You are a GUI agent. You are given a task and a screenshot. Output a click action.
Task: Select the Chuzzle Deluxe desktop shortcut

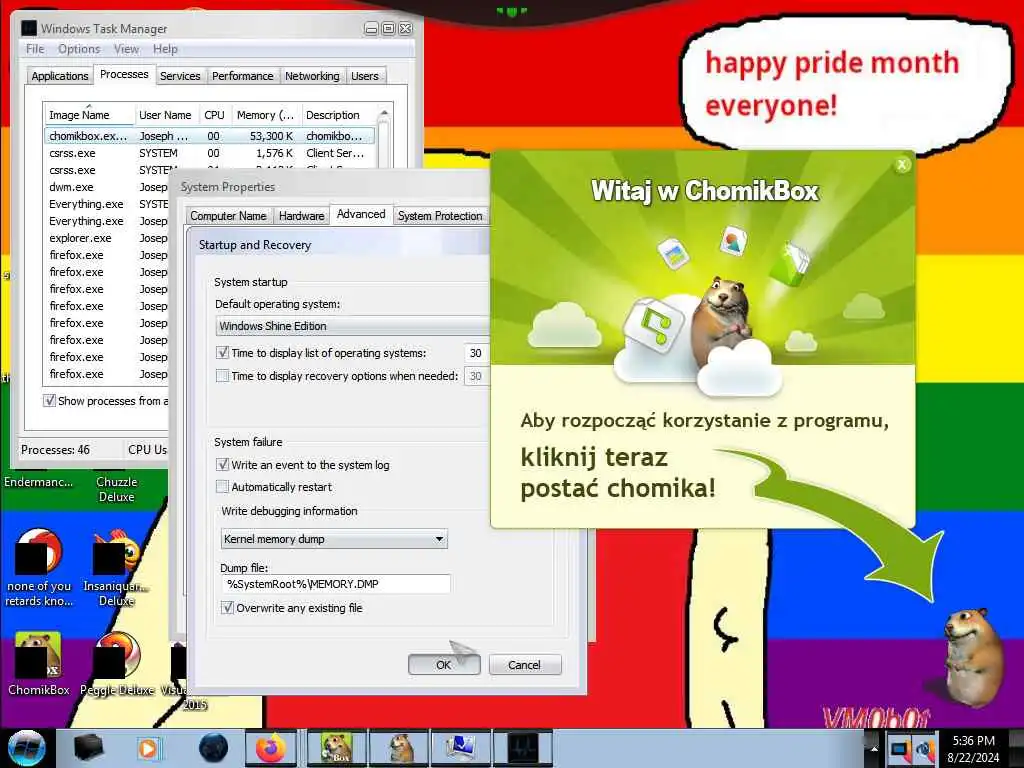tap(117, 488)
